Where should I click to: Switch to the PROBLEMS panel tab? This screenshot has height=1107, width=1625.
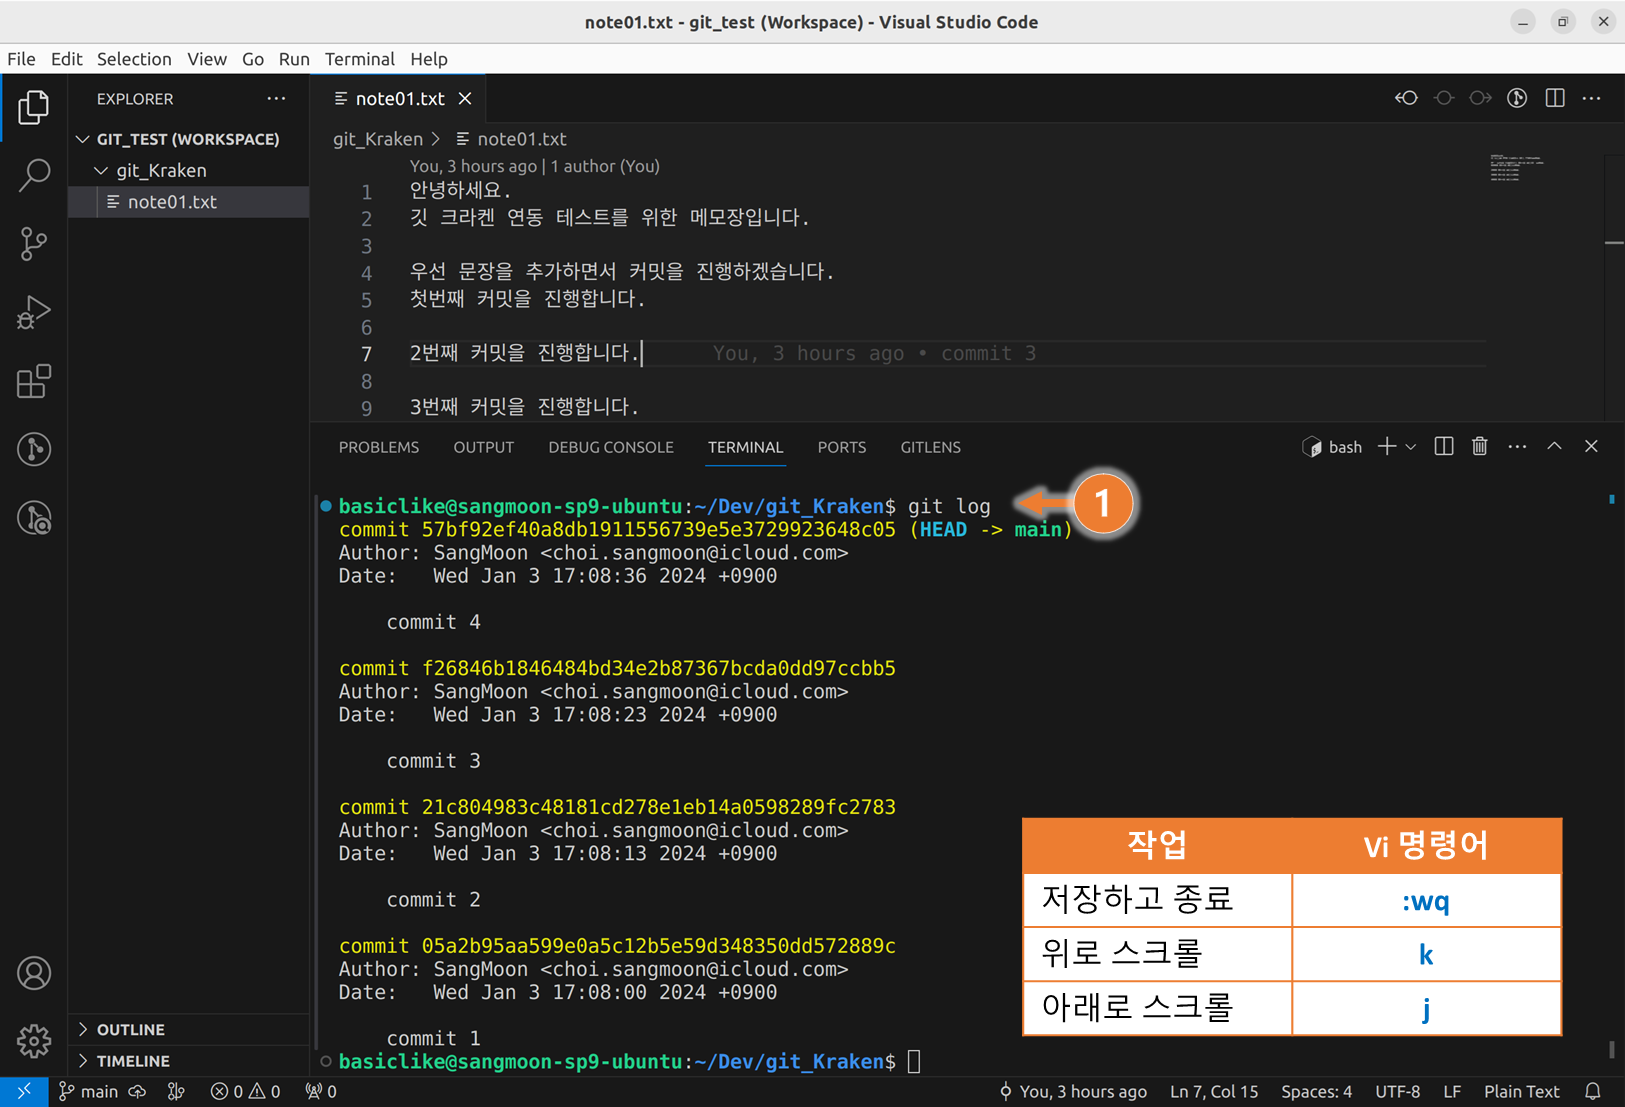click(379, 447)
